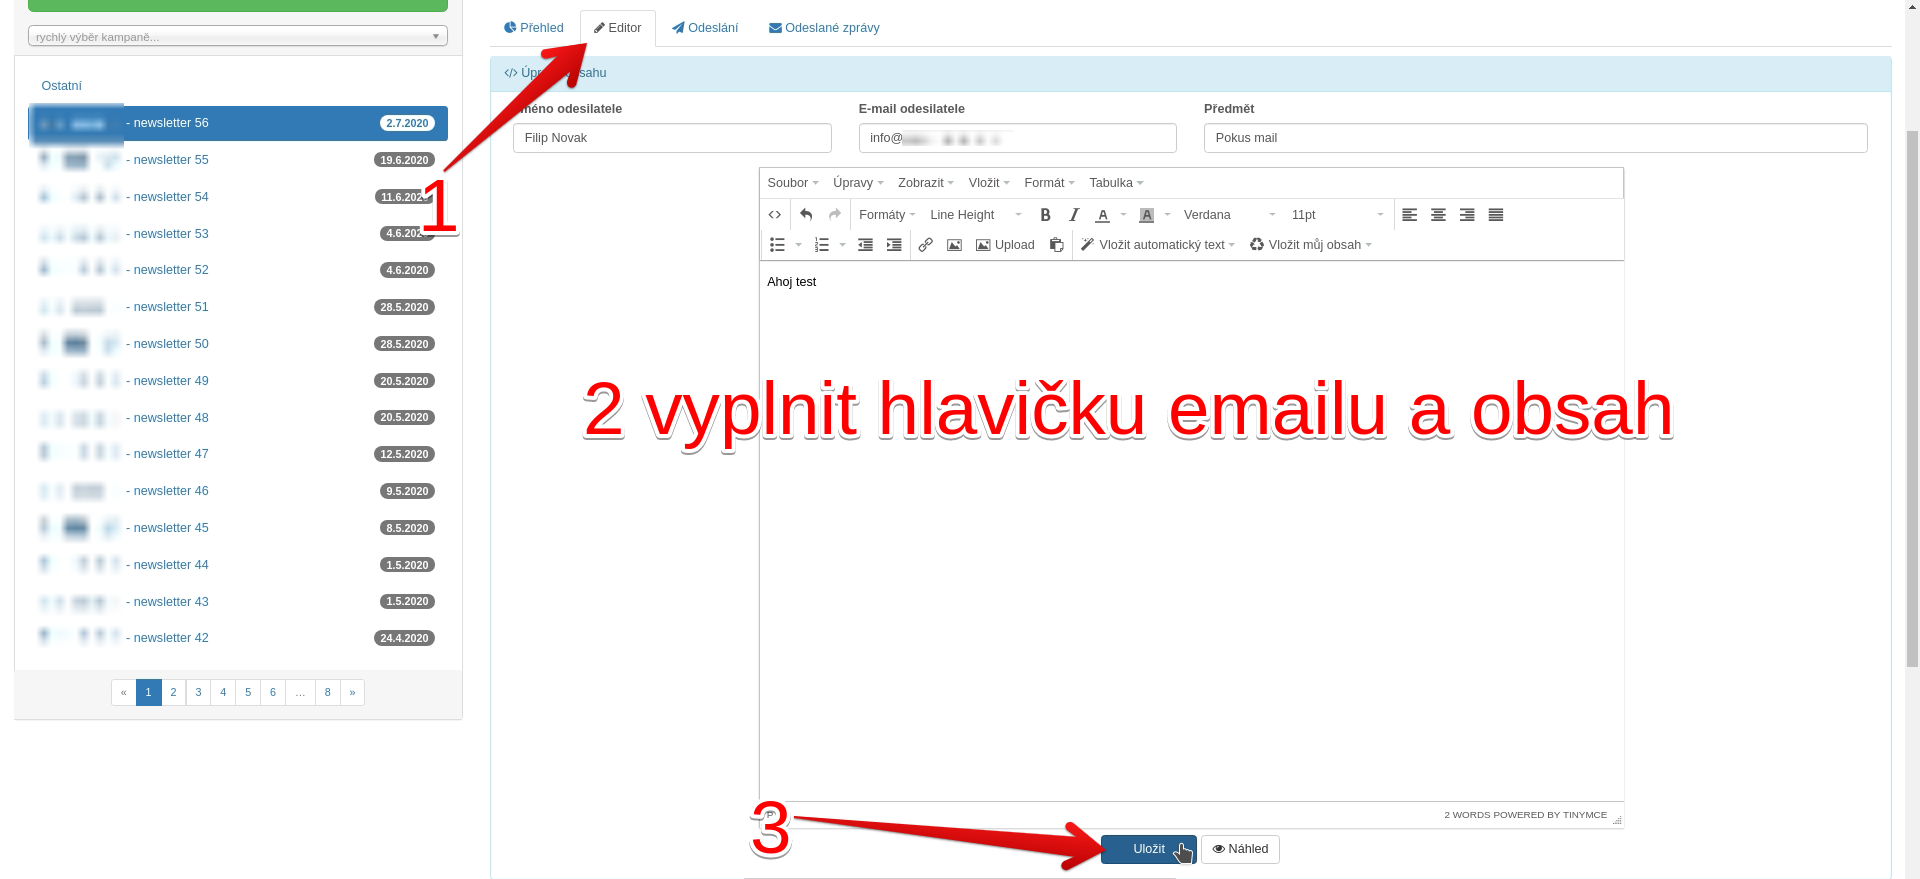Open the Úpravy menu
This screenshot has width=1920, height=879.
click(x=858, y=183)
